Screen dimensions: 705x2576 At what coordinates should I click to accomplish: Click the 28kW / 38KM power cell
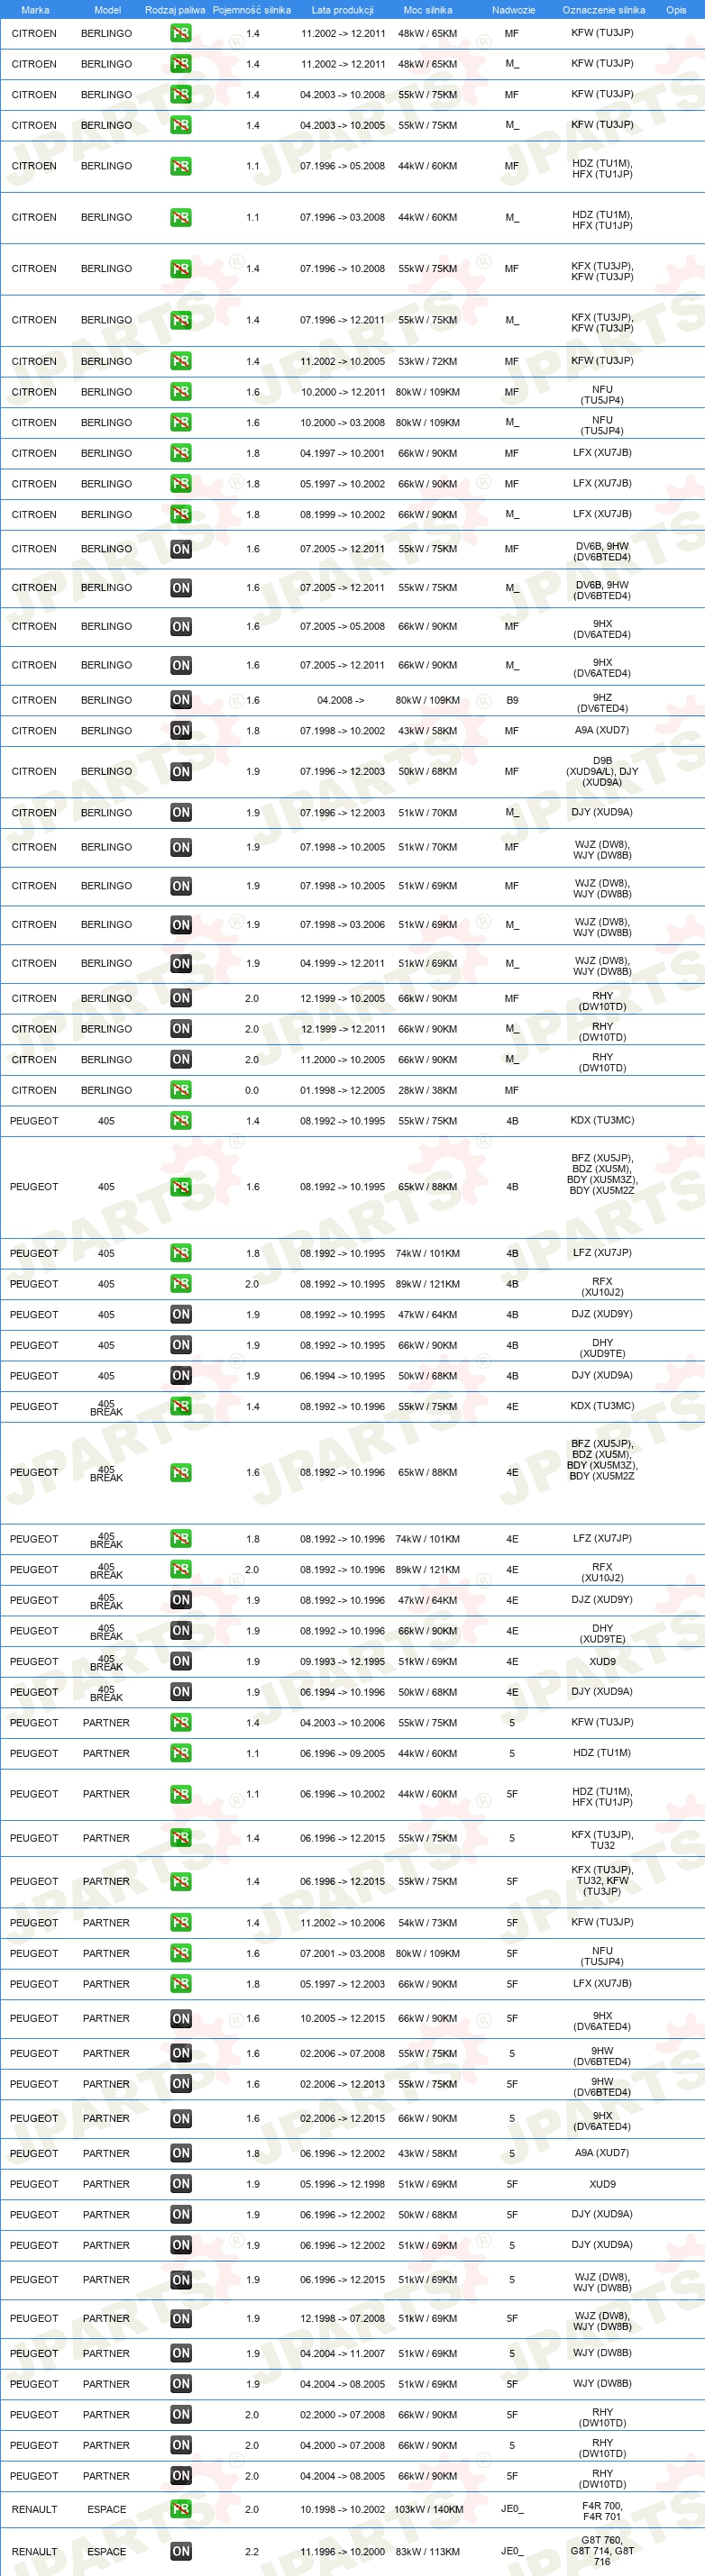(428, 1090)
